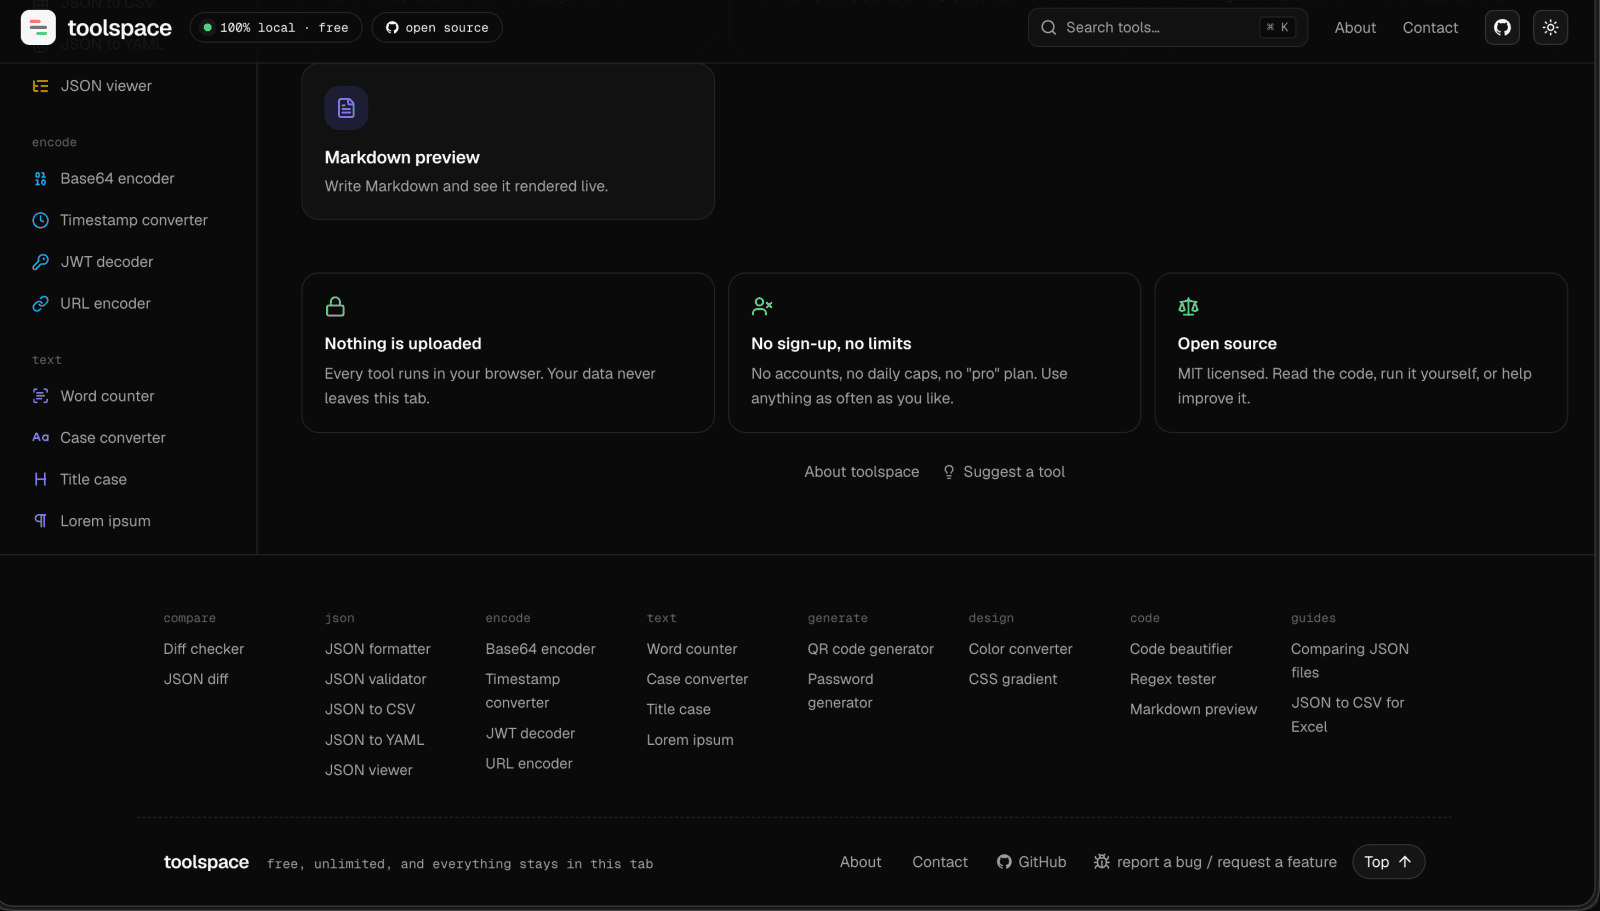Focus the Search tools field

pos(1167,27)
